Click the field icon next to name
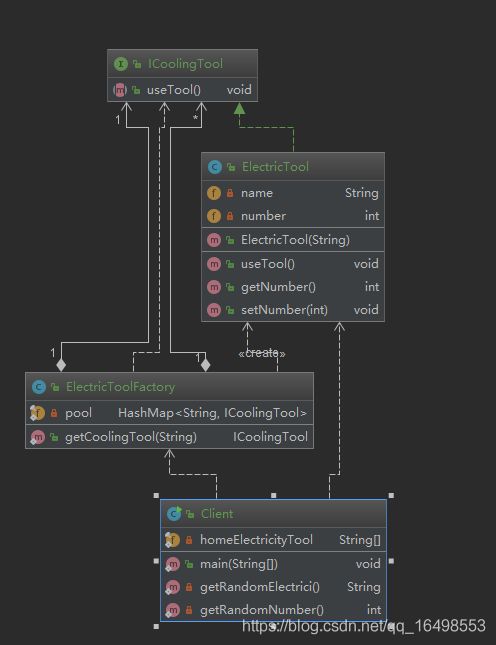The width and height of the screenshot is (496, 645). coord(214,193)
